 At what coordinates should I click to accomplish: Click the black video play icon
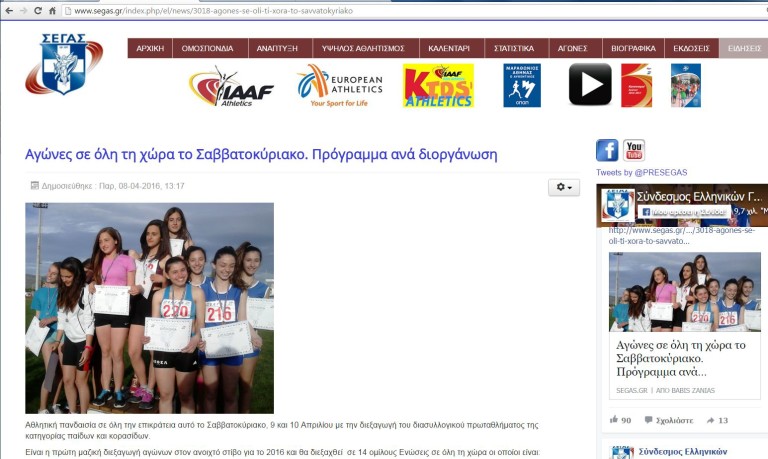coord(590,85)
